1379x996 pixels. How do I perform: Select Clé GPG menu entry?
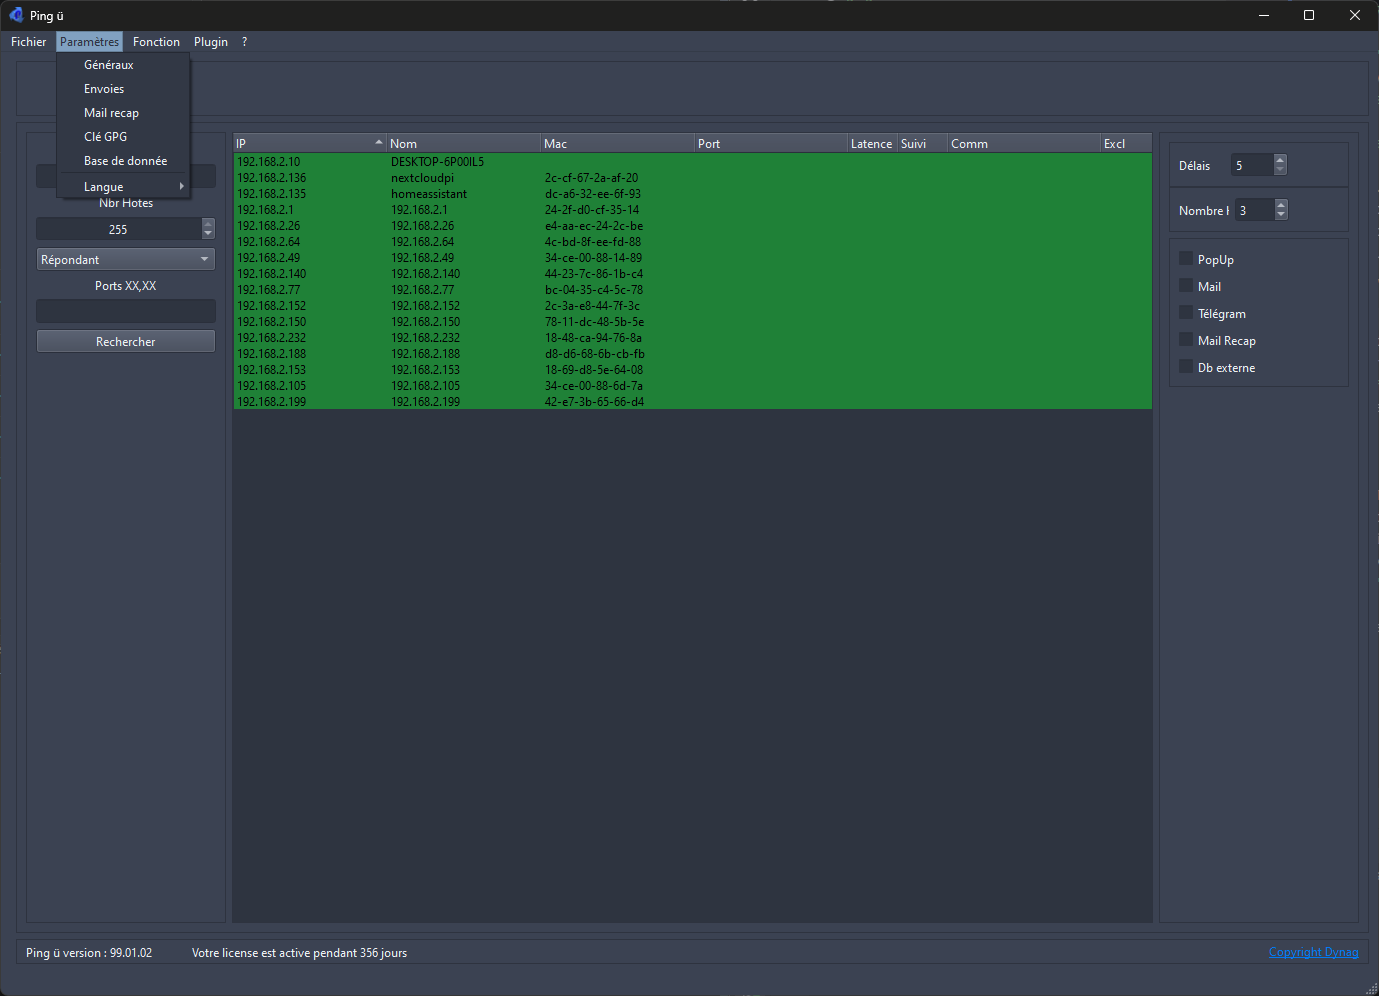pos(123,137)
